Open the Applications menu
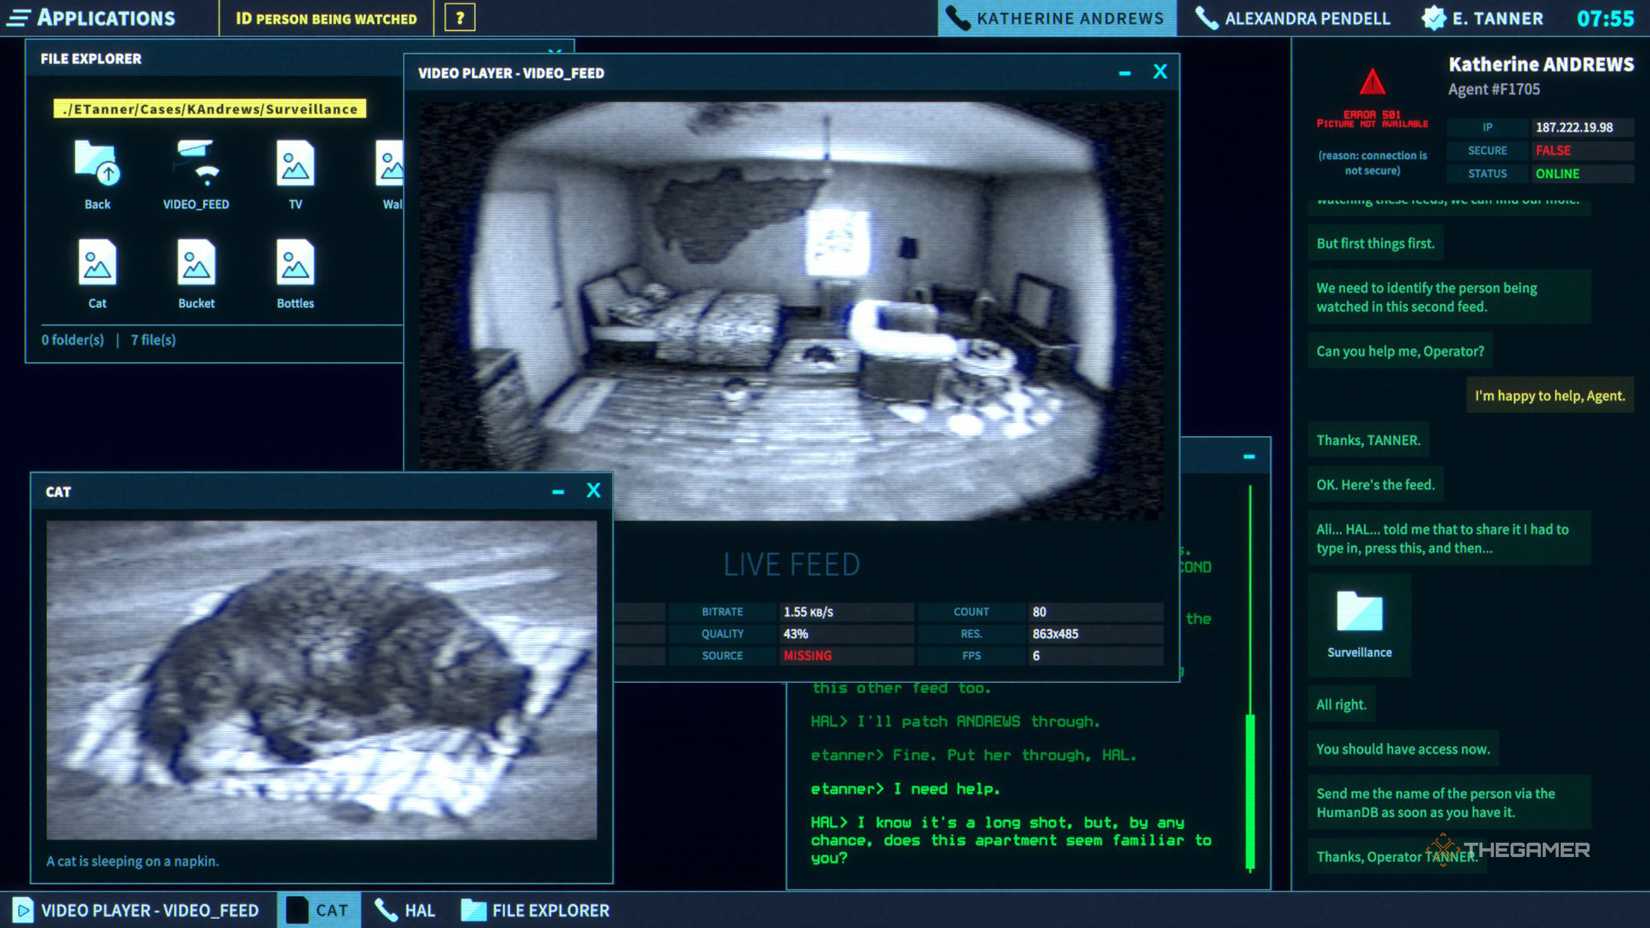Screen dimensions: 1650x928 tap(92, 18)
